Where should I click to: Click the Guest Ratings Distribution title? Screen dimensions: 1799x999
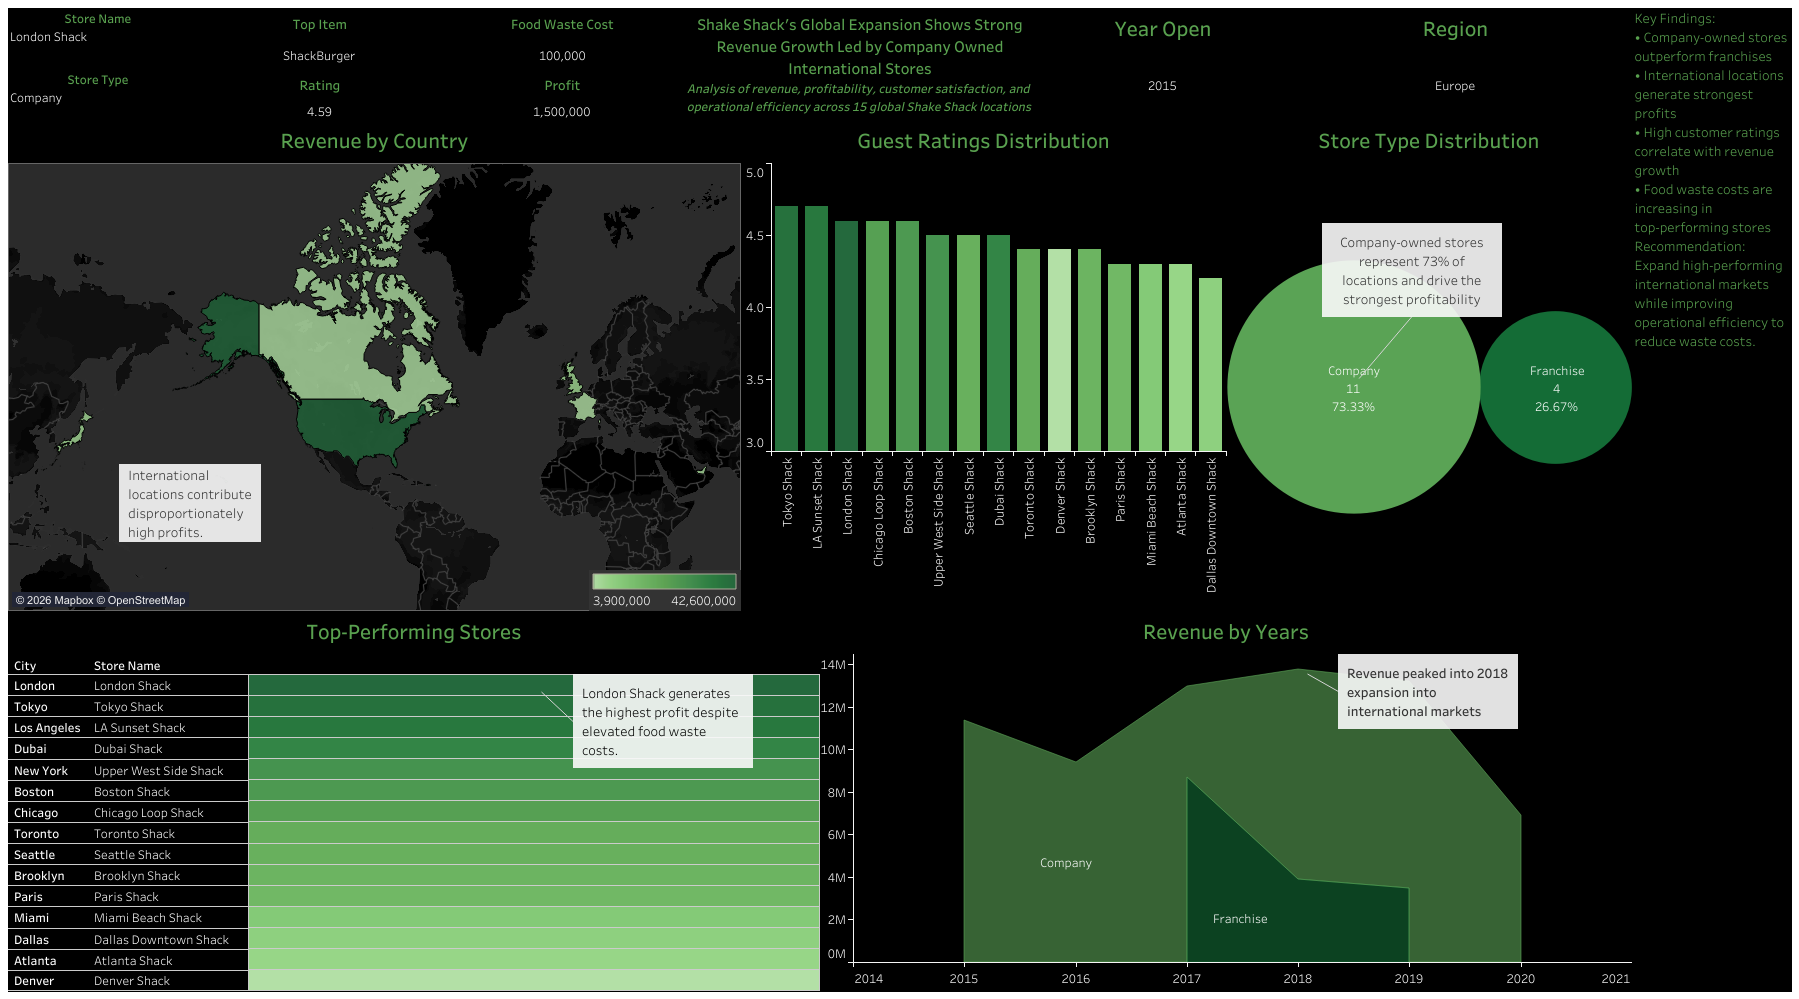pos(983,141)
